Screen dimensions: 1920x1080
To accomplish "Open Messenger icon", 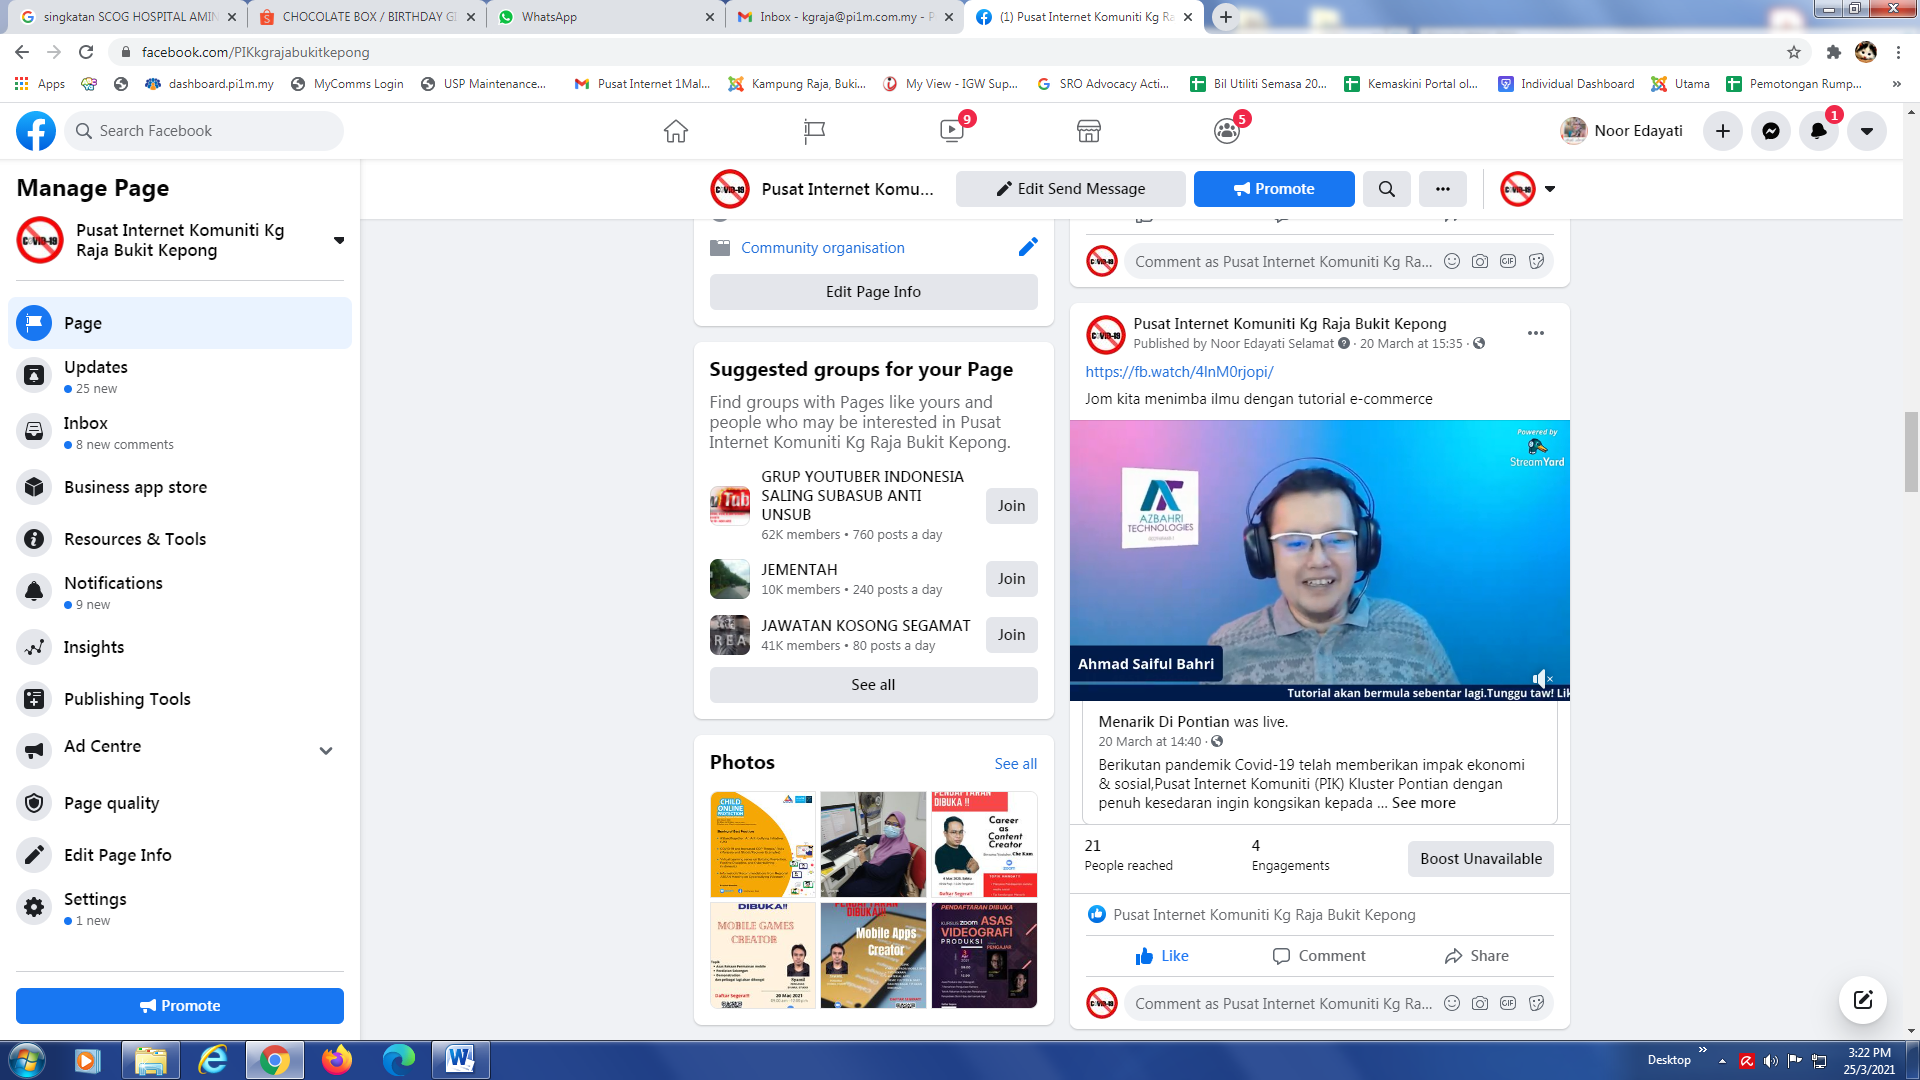I will (1770, 131).
